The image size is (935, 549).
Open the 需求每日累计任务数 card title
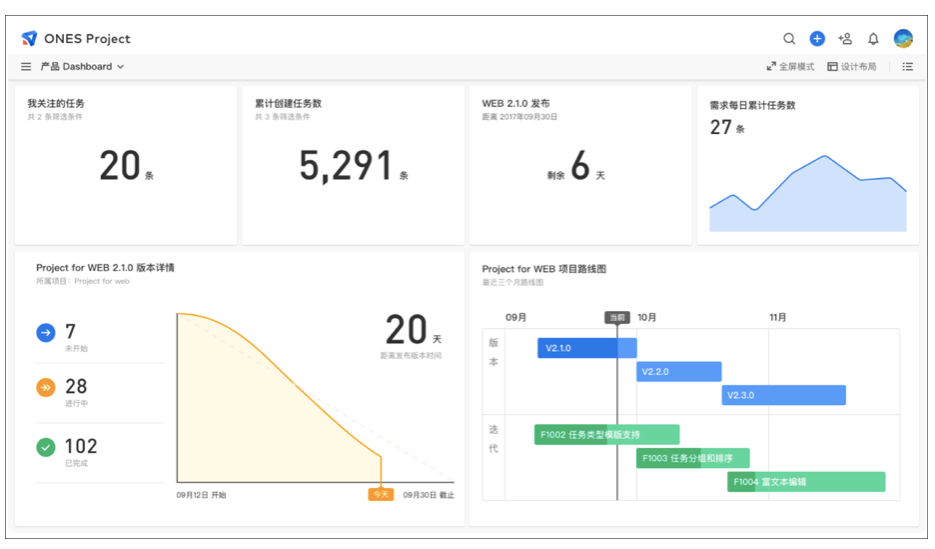[x=753, y=105]
